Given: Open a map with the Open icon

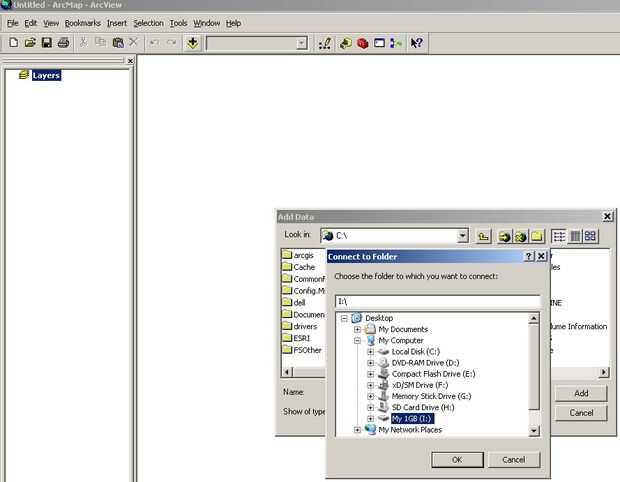Looking at the screenshot, I should [30, 42].
